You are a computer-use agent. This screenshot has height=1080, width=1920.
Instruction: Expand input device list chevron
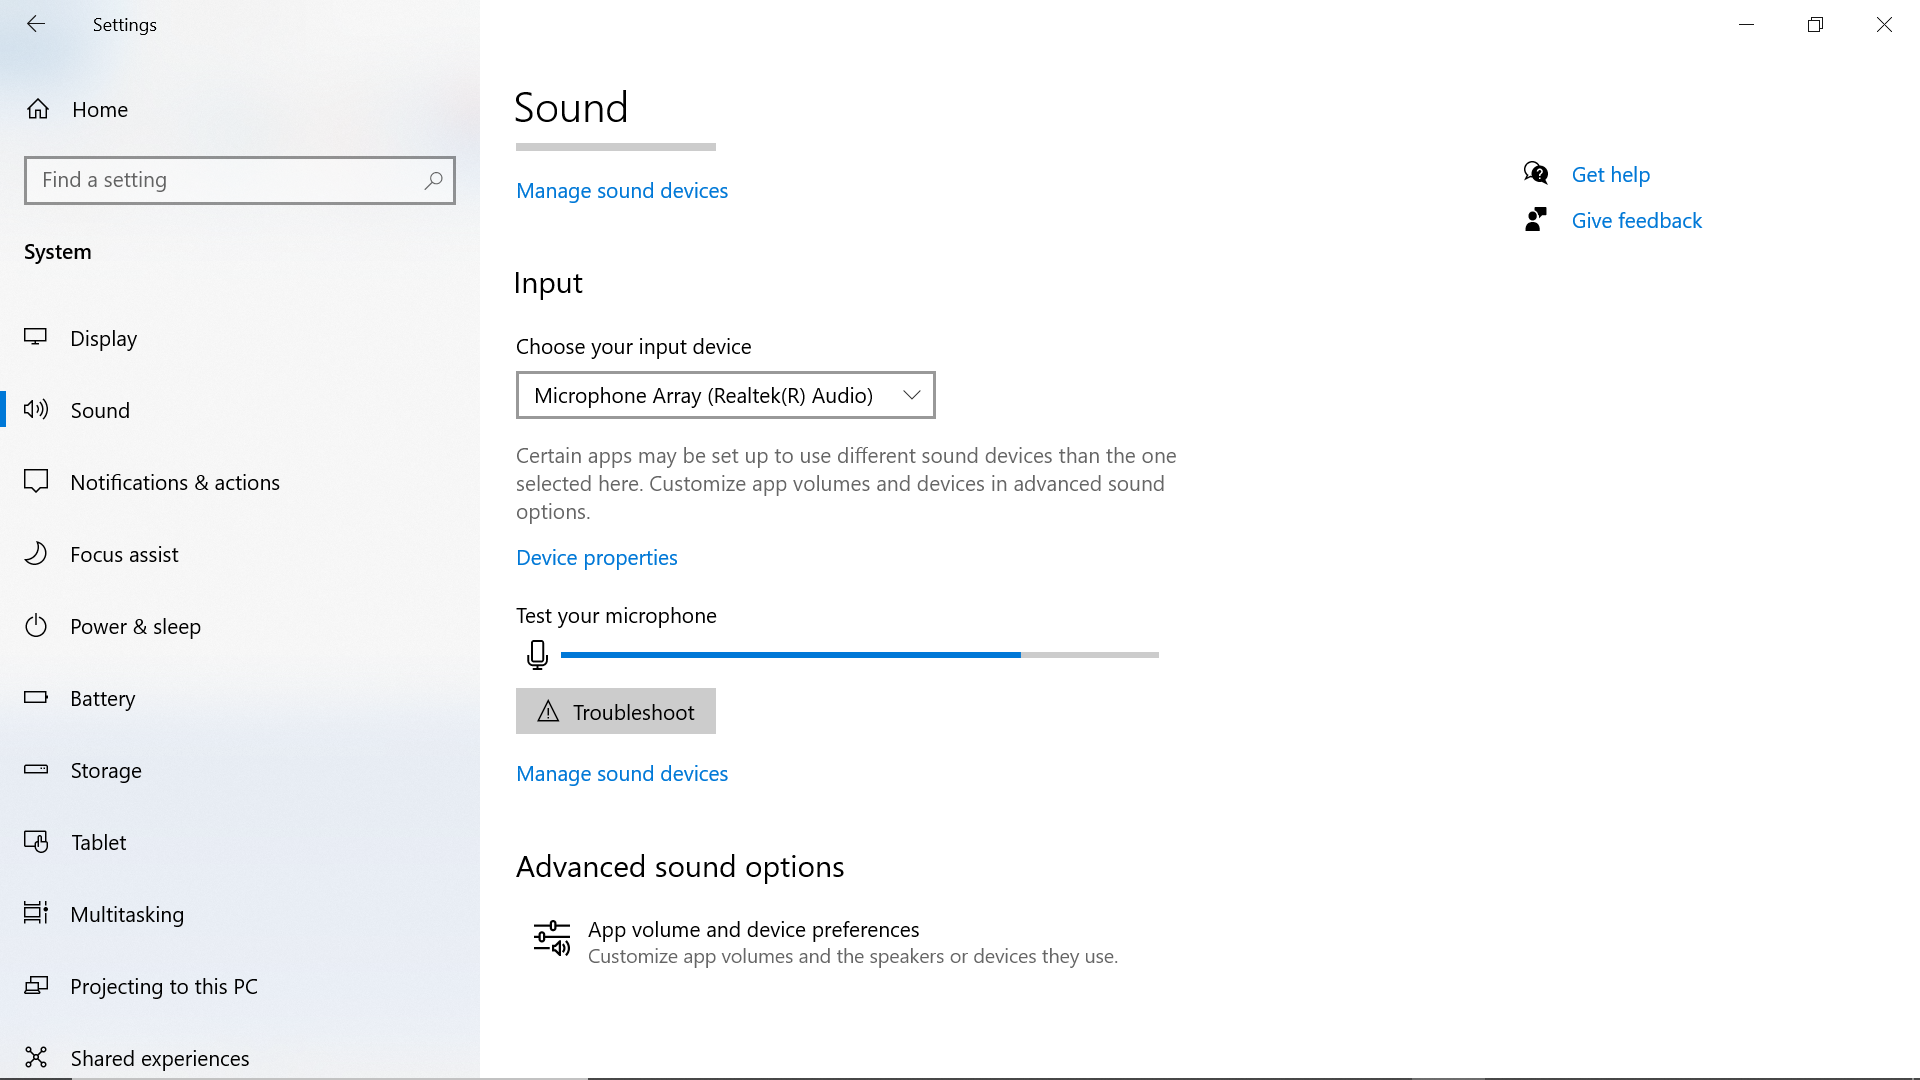point(911,395)
